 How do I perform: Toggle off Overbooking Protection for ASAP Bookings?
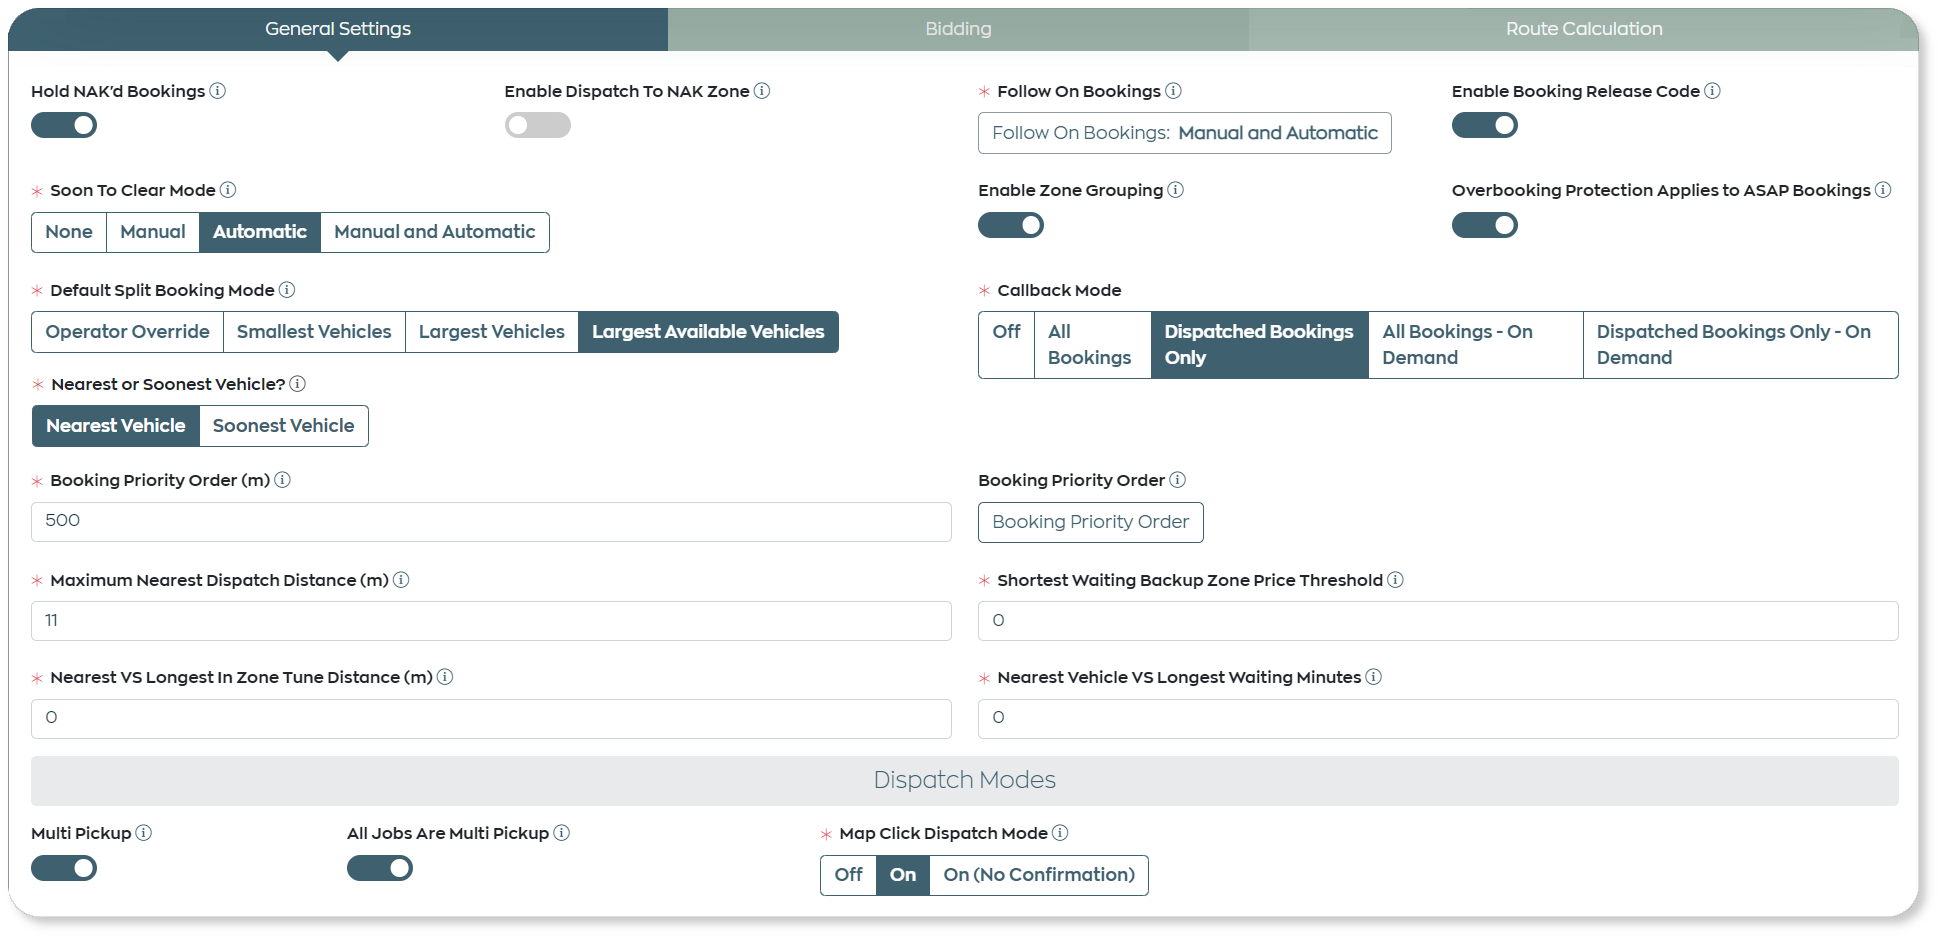(x=1485, y=225)
